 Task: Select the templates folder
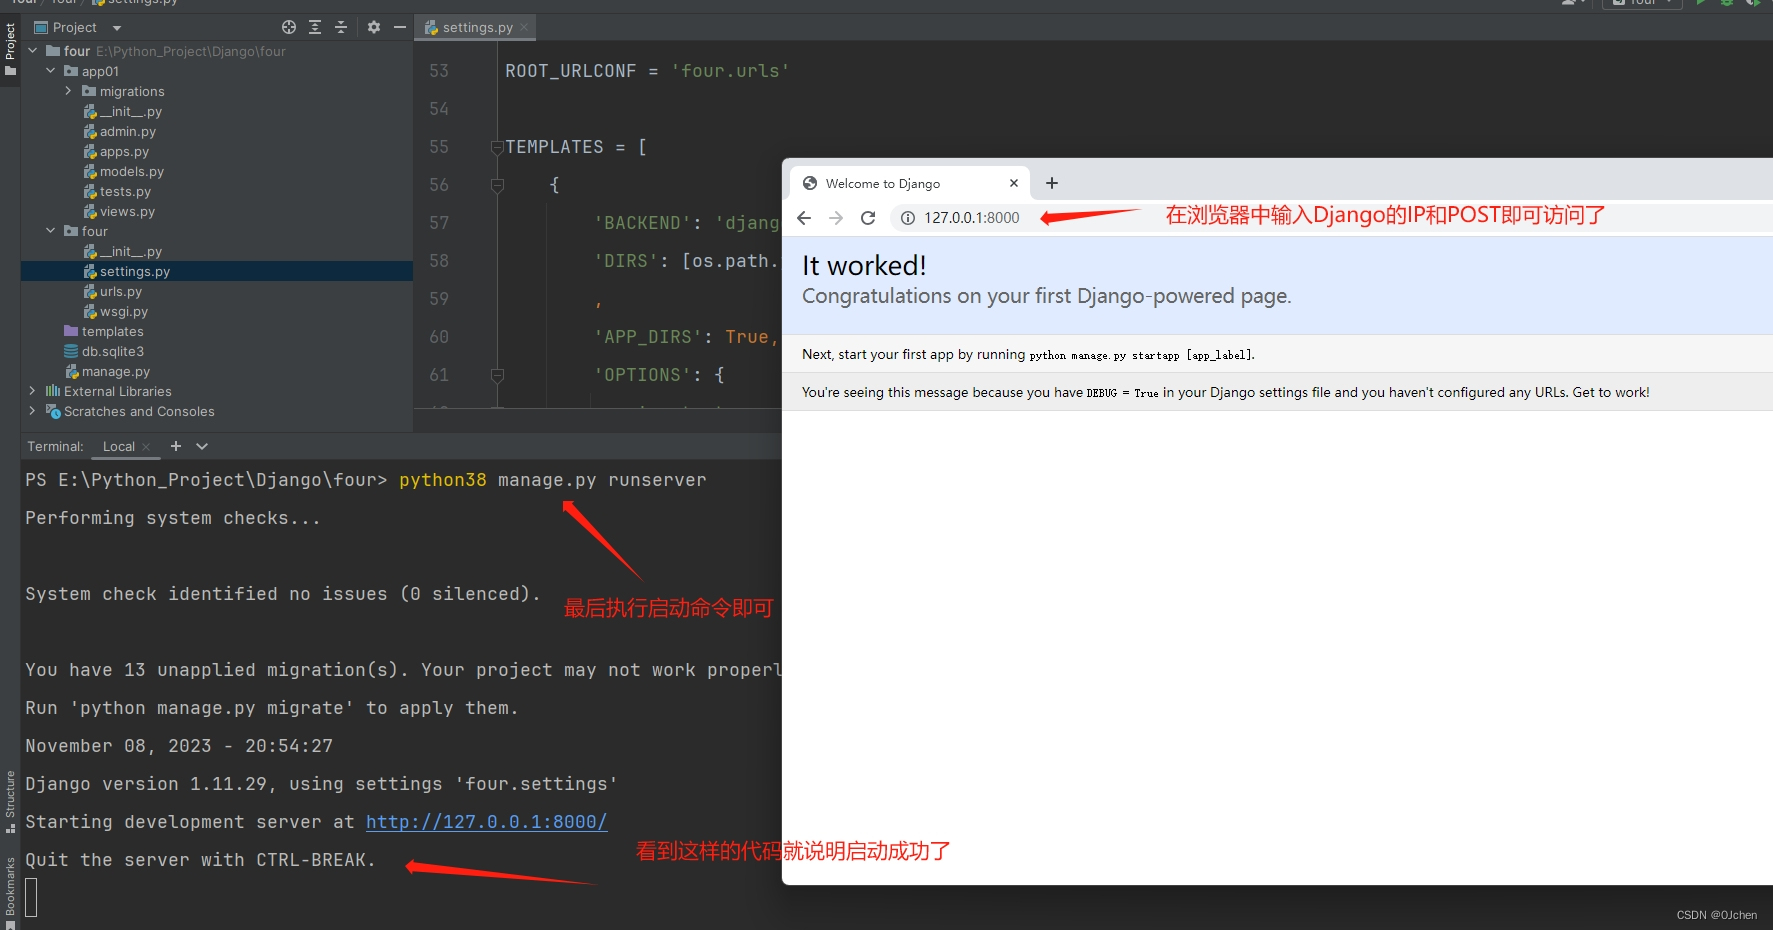[104, 331]
